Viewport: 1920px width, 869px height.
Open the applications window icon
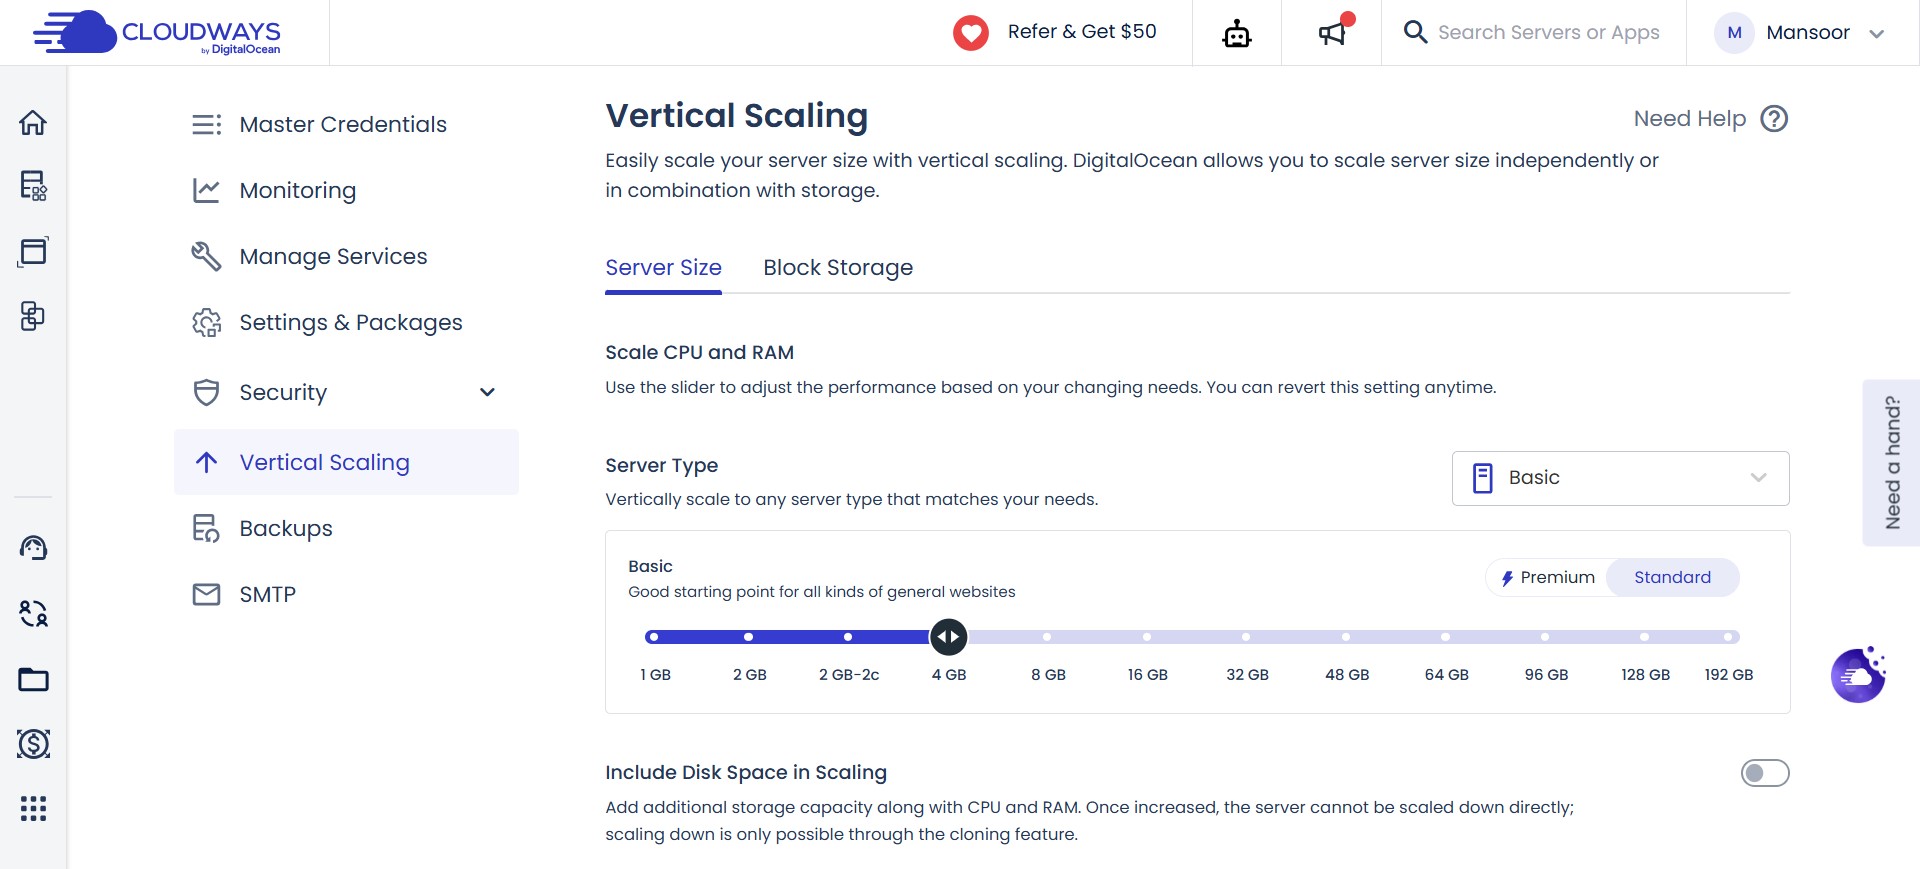point(33,251)
